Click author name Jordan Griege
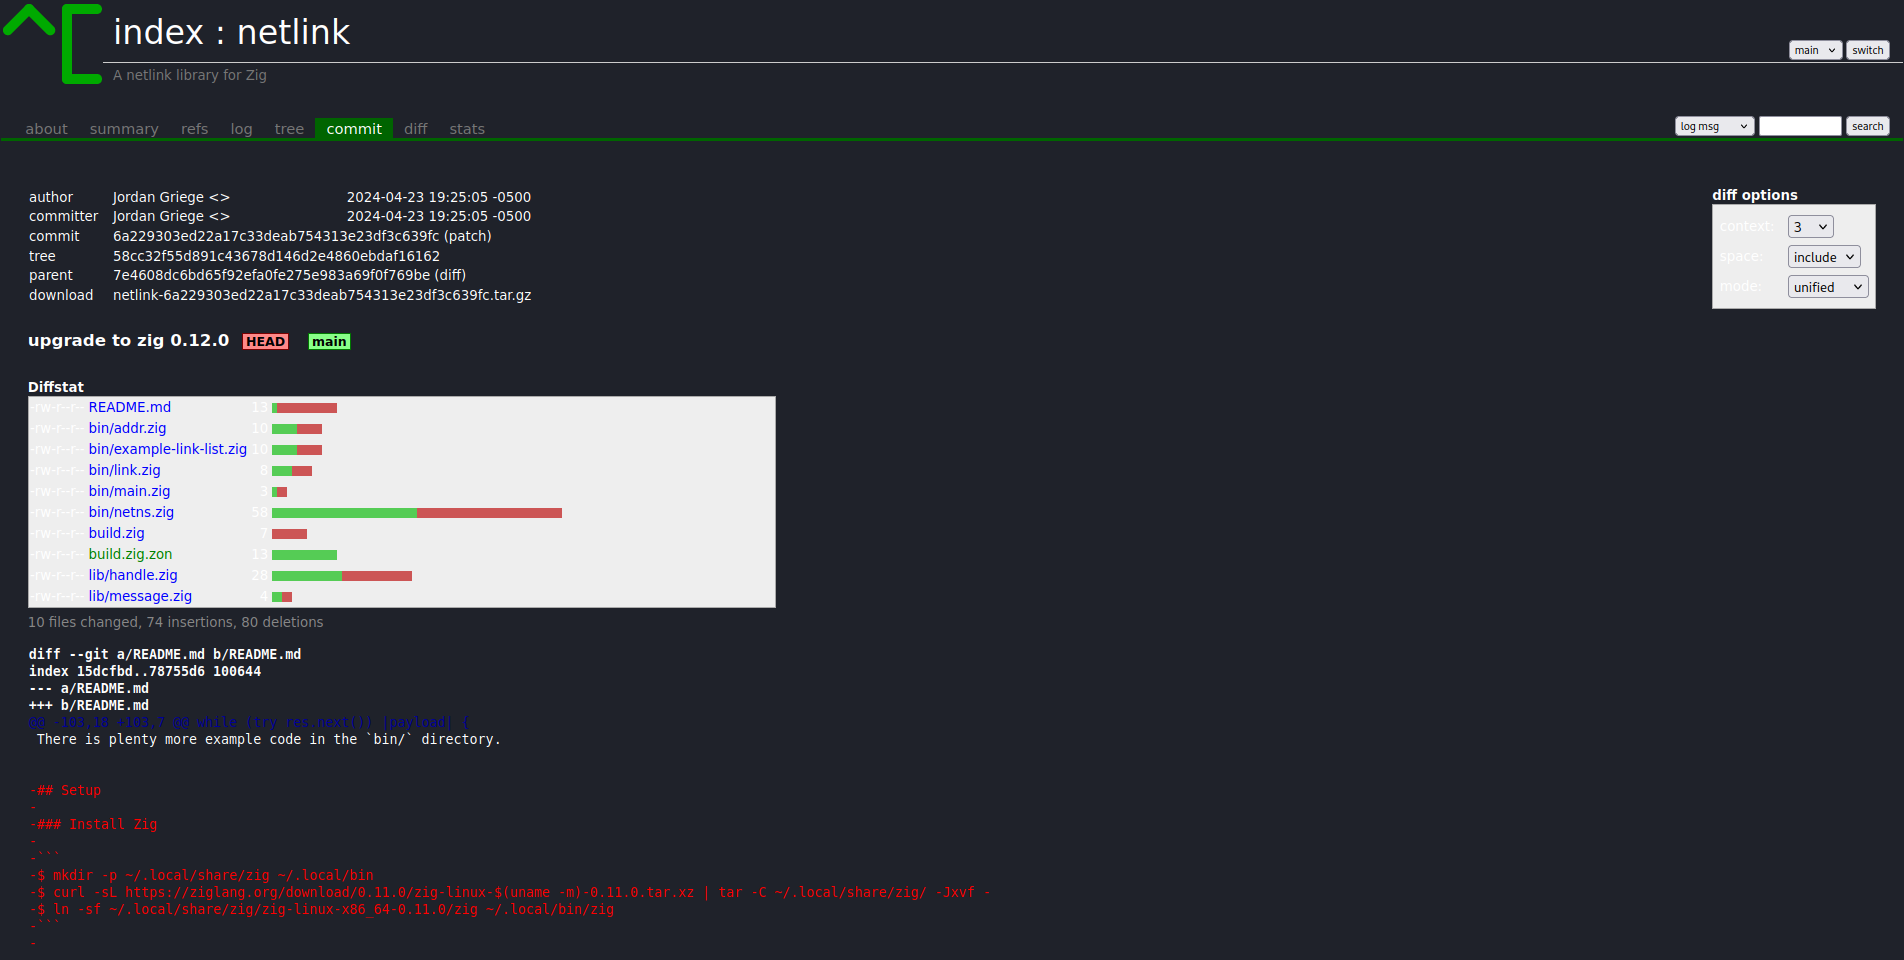Image resolution: width=1904 pixels, height=960 pixels. point(158,197)
